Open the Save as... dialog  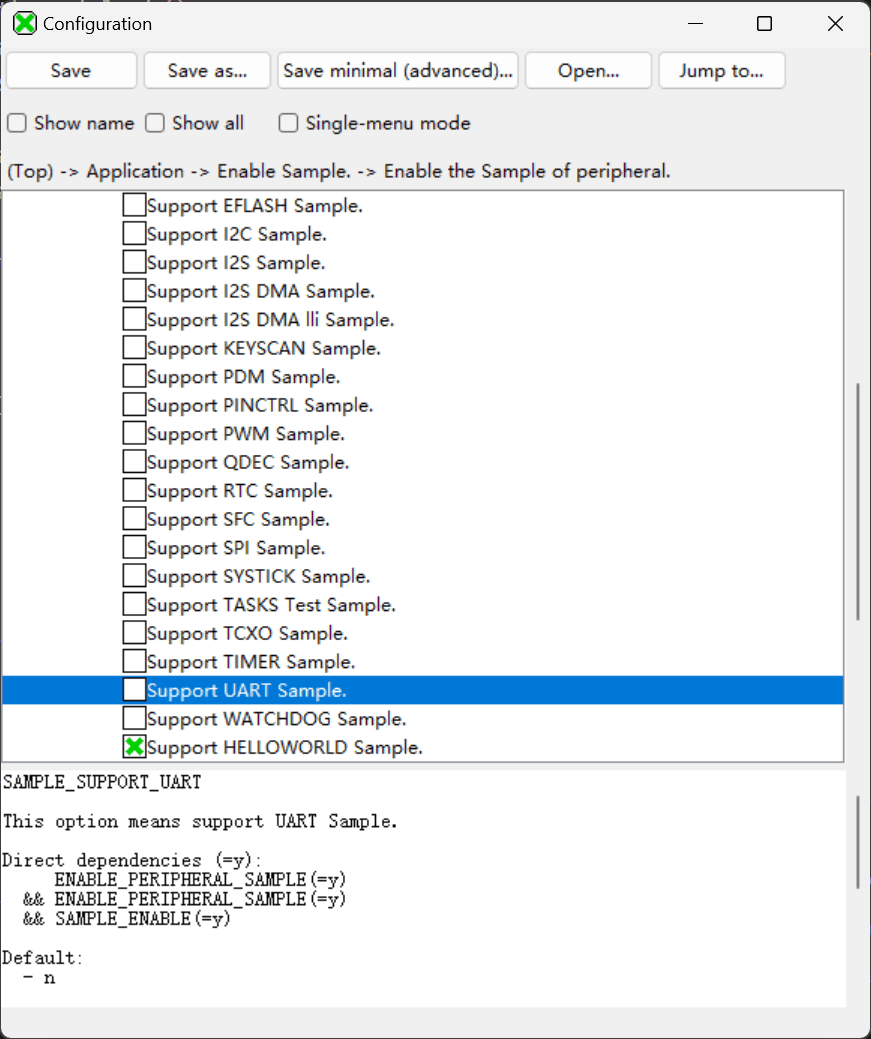coord(207,71)
